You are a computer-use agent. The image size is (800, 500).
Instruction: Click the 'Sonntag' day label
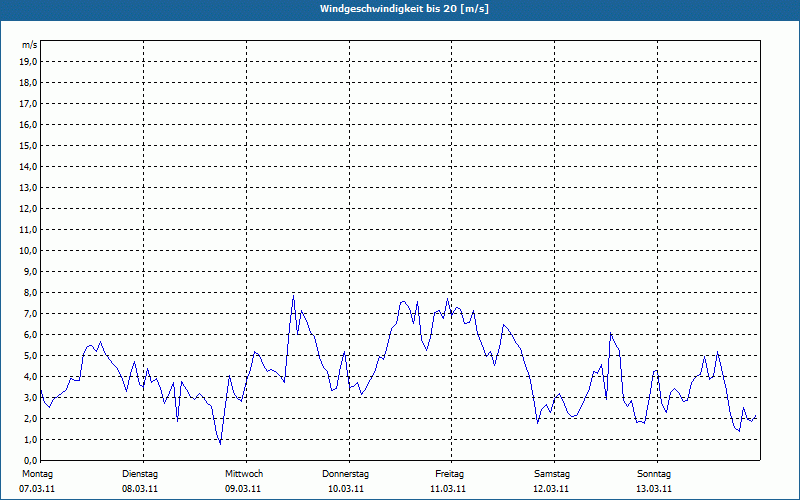click(654, 474)
